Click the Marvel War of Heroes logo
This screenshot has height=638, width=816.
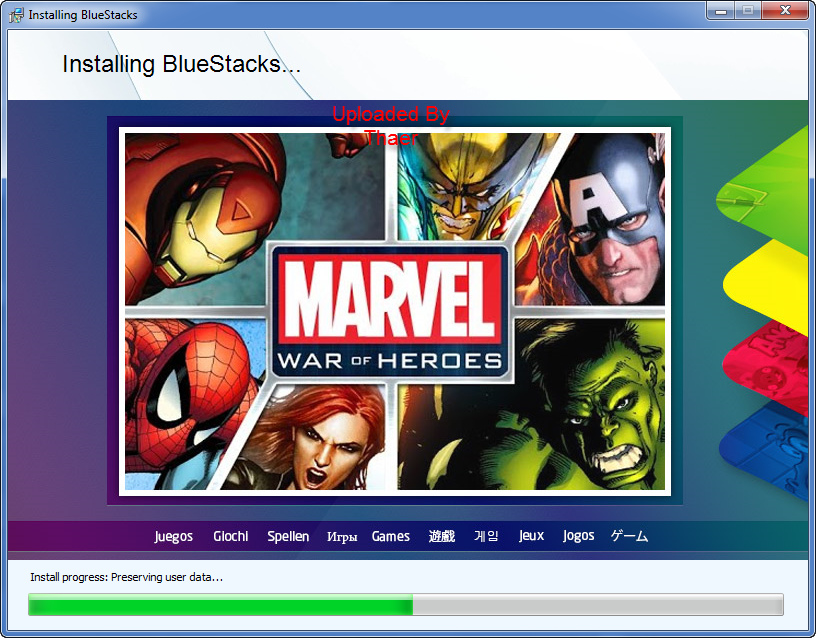point(390,310)
